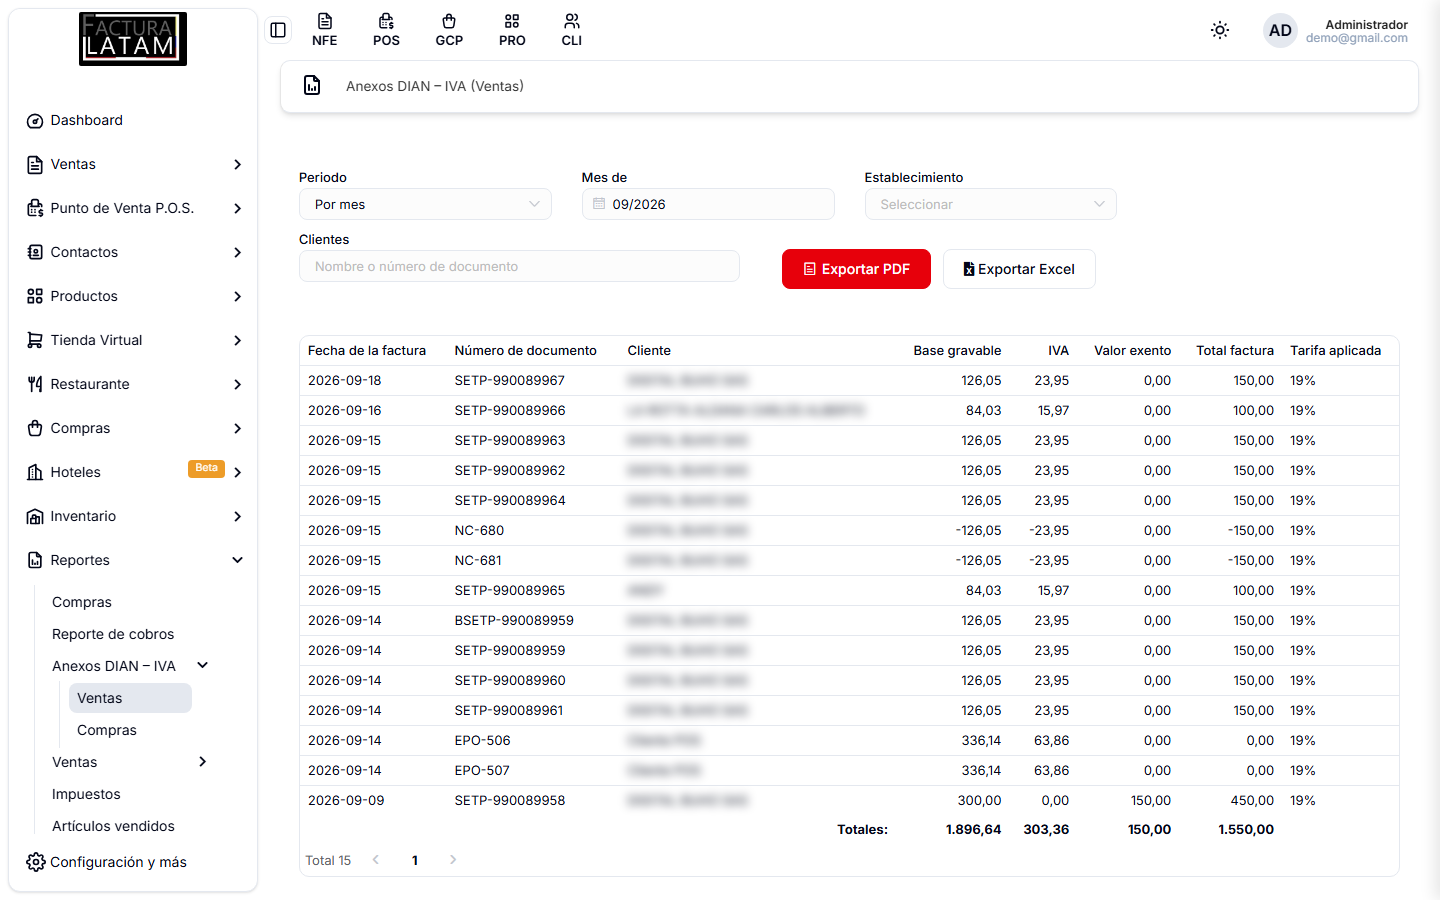
Task: Click the Tienda Virtual cart icon
Action: click(35, 341)
